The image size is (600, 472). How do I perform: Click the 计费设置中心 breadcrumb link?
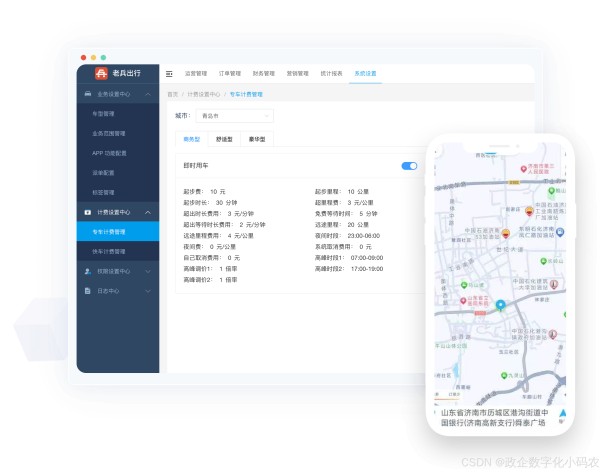pyautogui.click(x=204, y=94)
